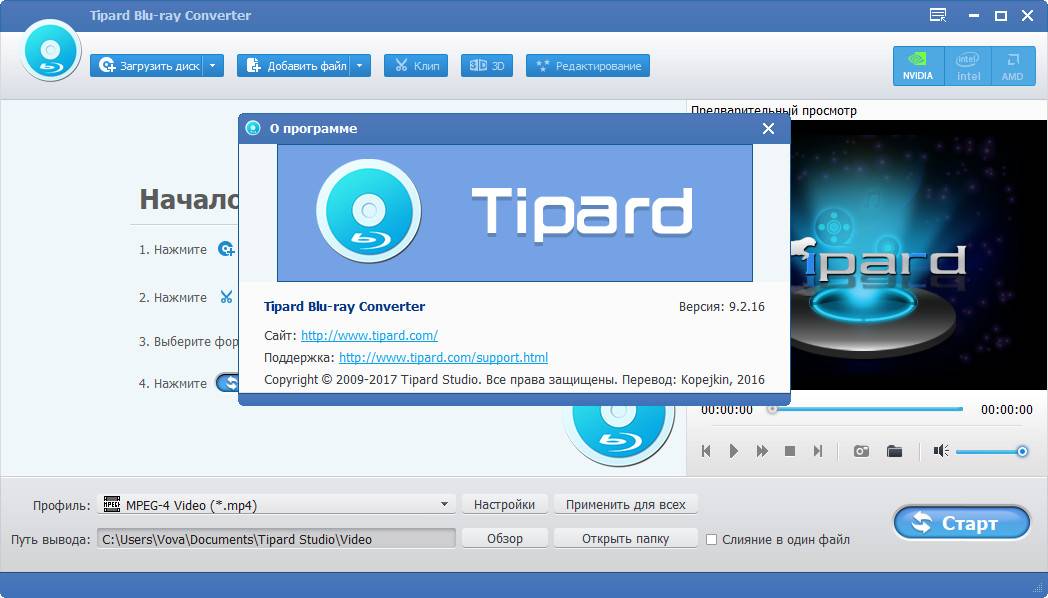Toggle AMD acceleration
The width and height of the screenshot is (1048, 598).
[1013, 65]
